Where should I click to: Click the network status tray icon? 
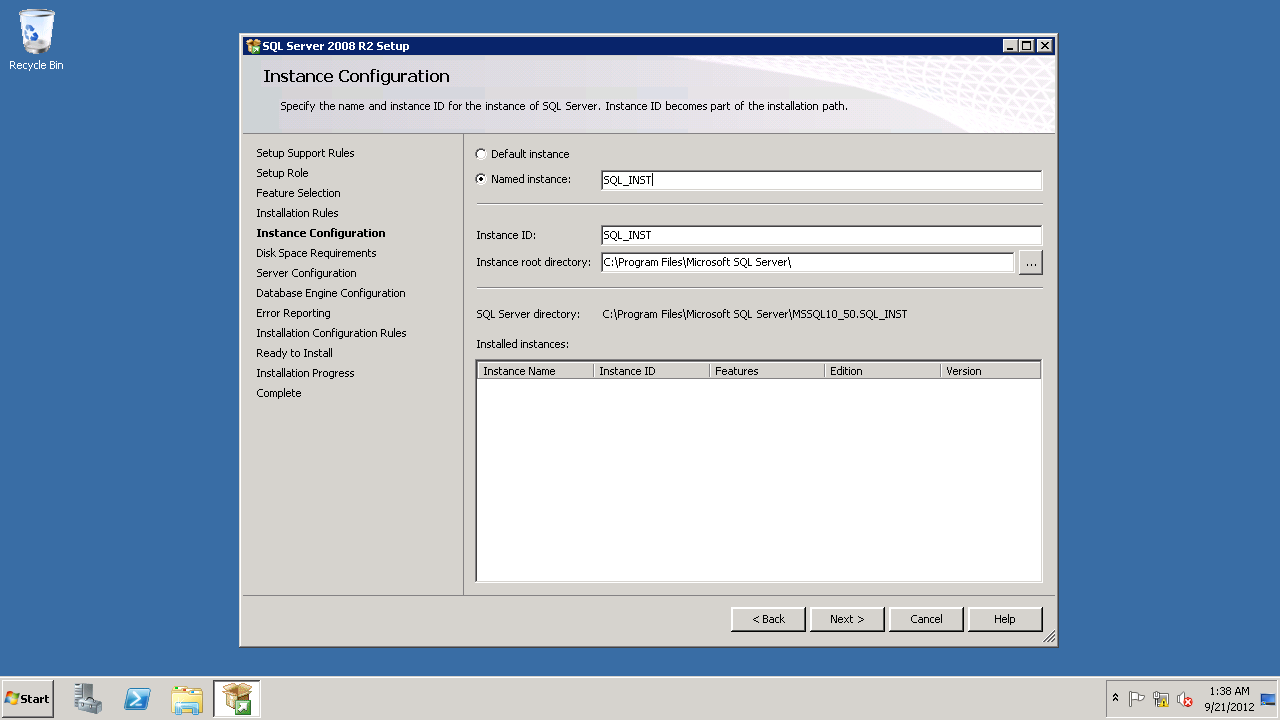click(1161, 699)
